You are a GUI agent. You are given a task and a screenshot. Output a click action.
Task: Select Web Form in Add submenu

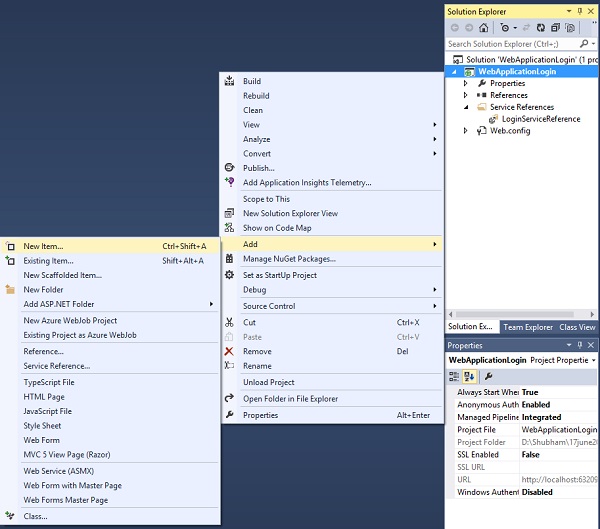click(x=41, y=440)
